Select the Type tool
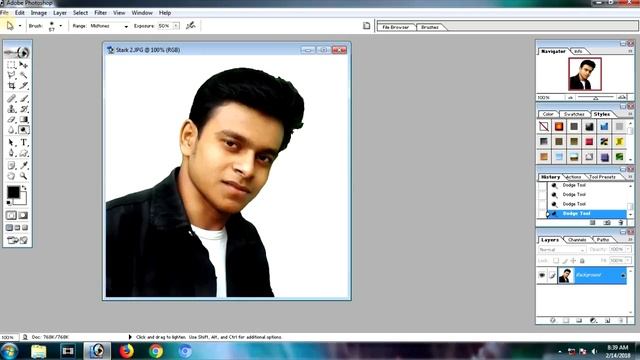640x360 pixels. click(x=24, y=142)
